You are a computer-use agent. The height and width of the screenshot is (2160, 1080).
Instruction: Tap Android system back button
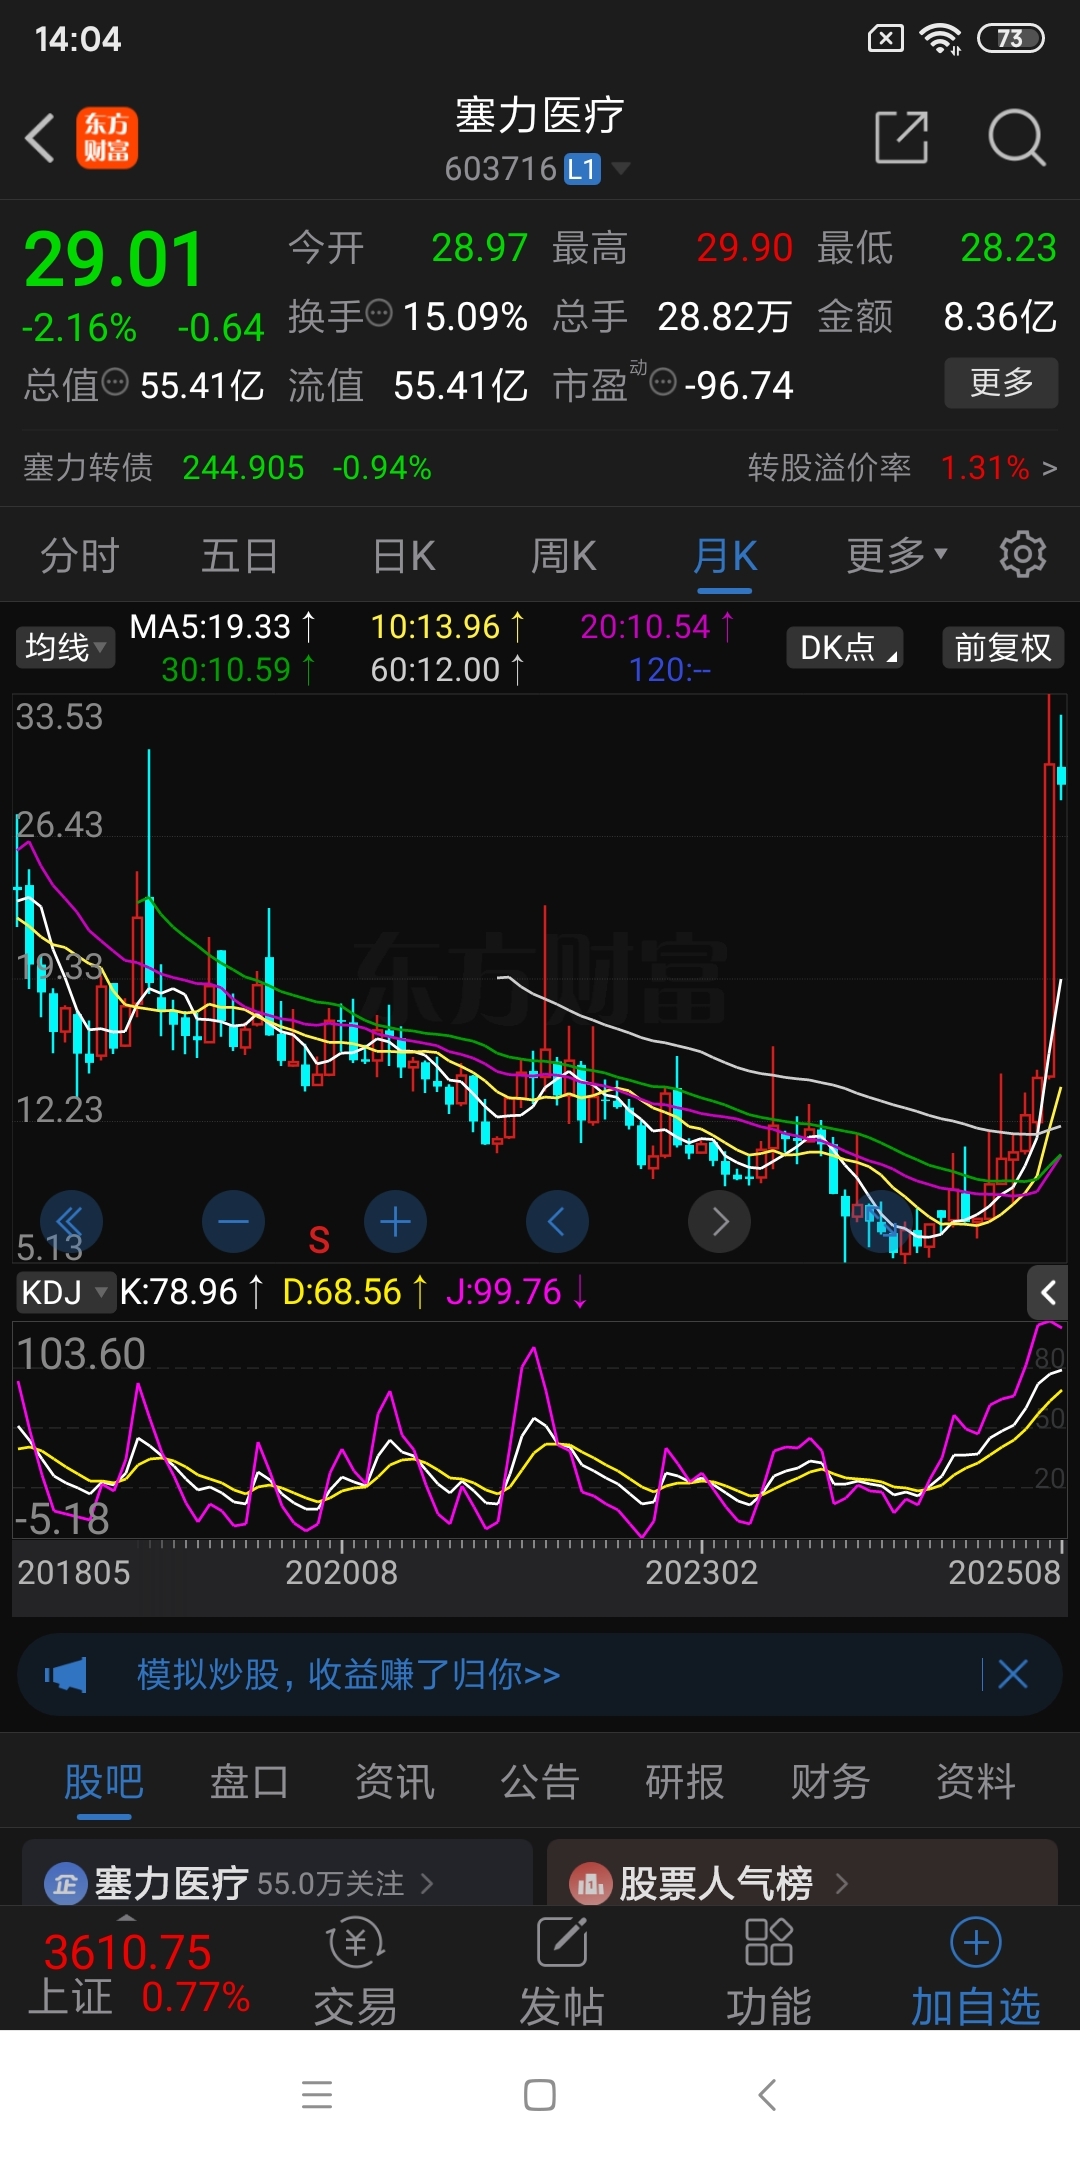[767, 2094]
